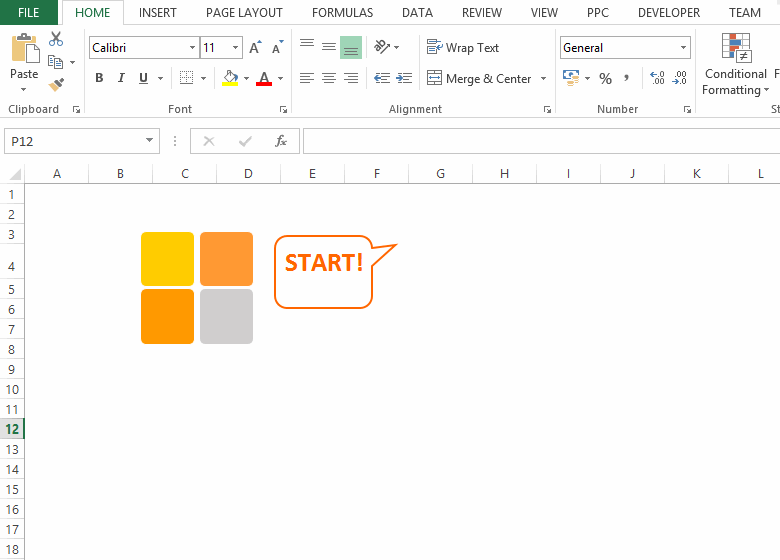The height and width of the screenshot is (560, 780).
Task: Set top vertical alignment
Action: [x=307, y=43]
